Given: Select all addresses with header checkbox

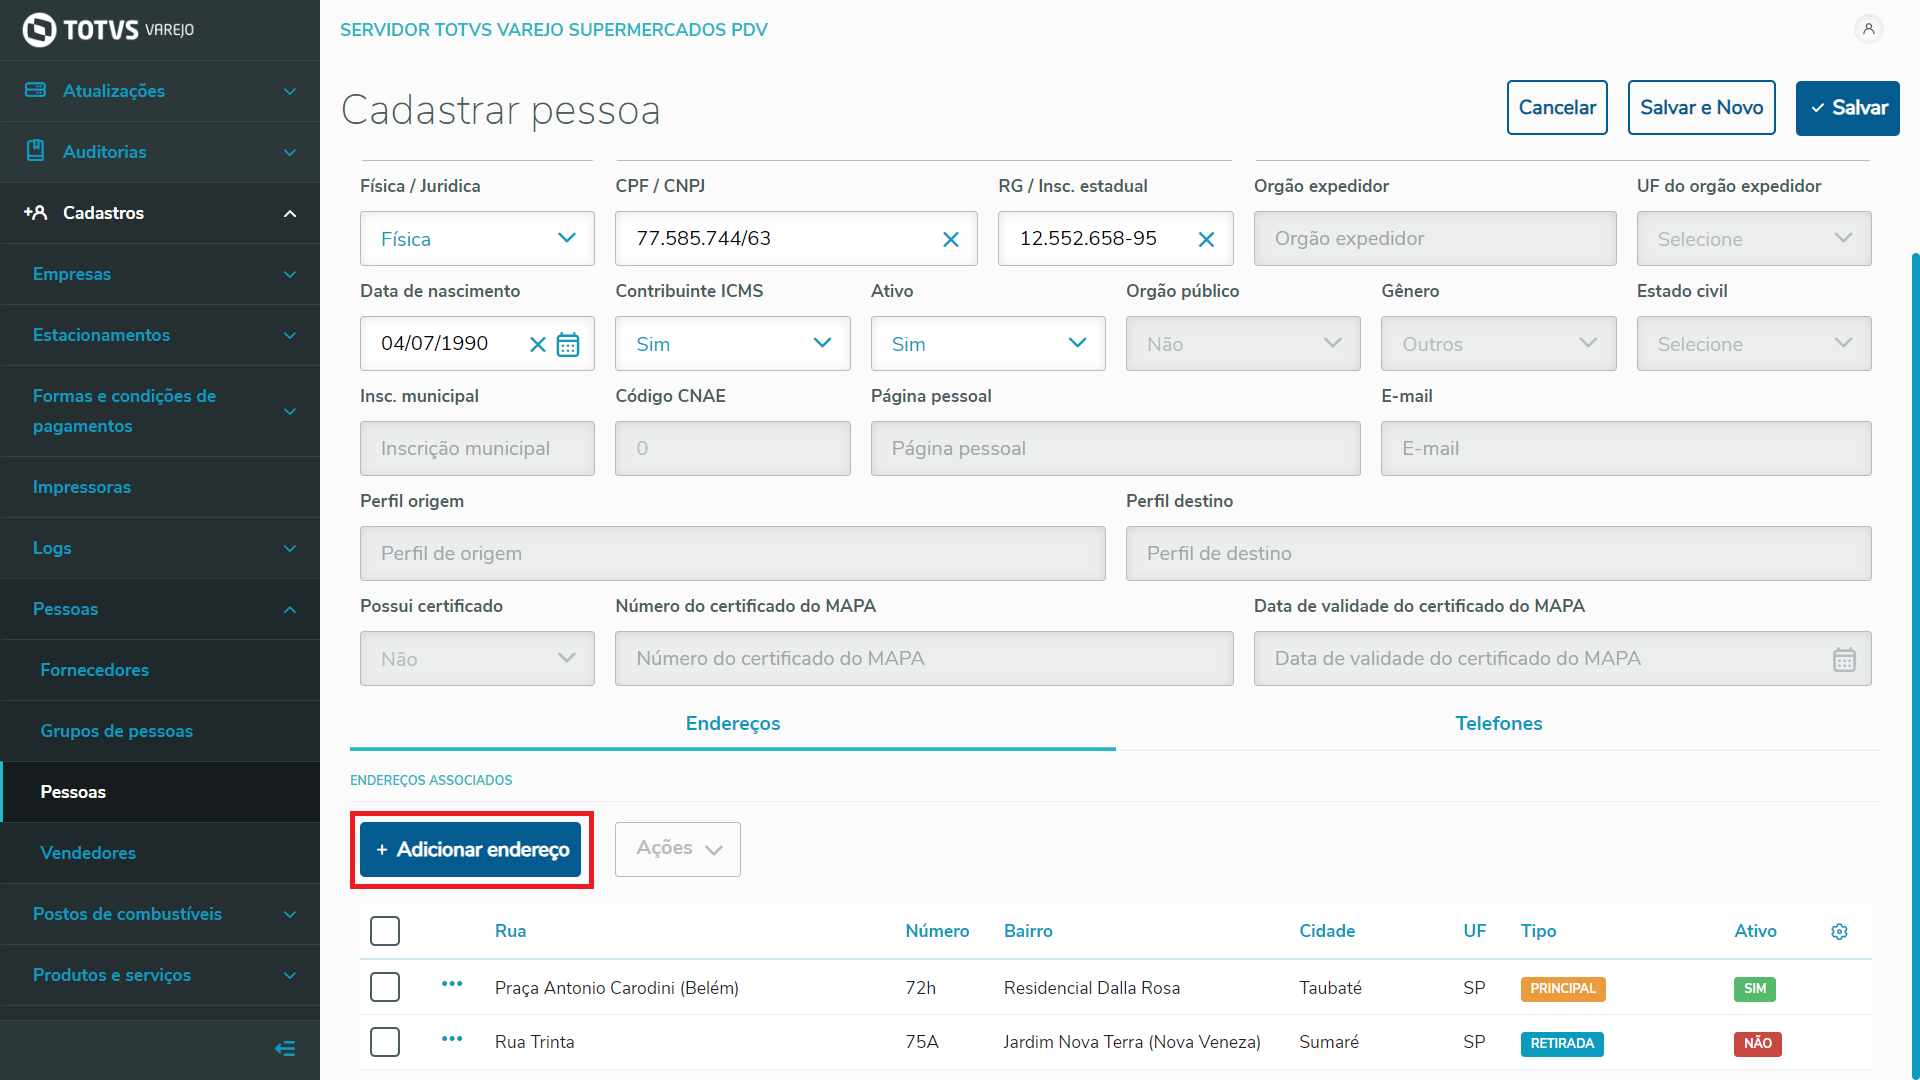Looking at the screenshot, I should pos(385,931).
